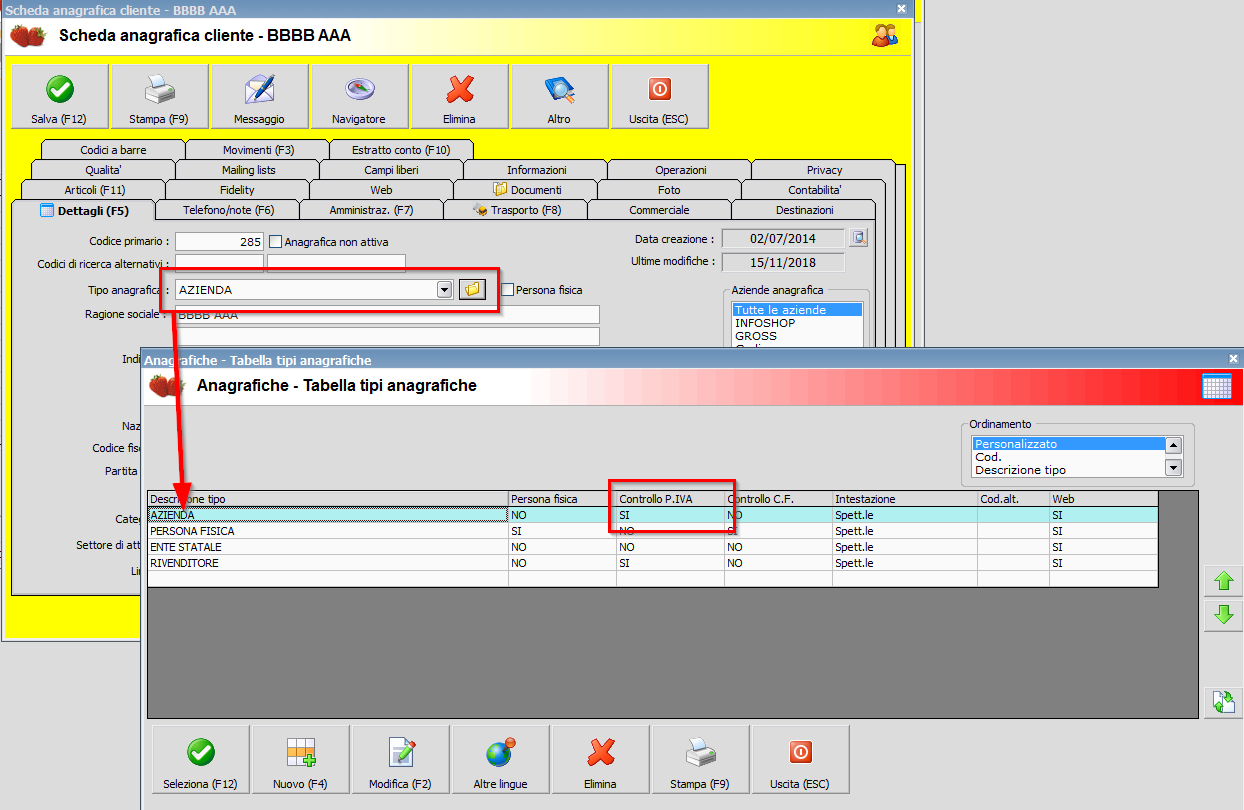
Task: Toggle Anagrafica non attiva checkbox
Action: point(276,242)
